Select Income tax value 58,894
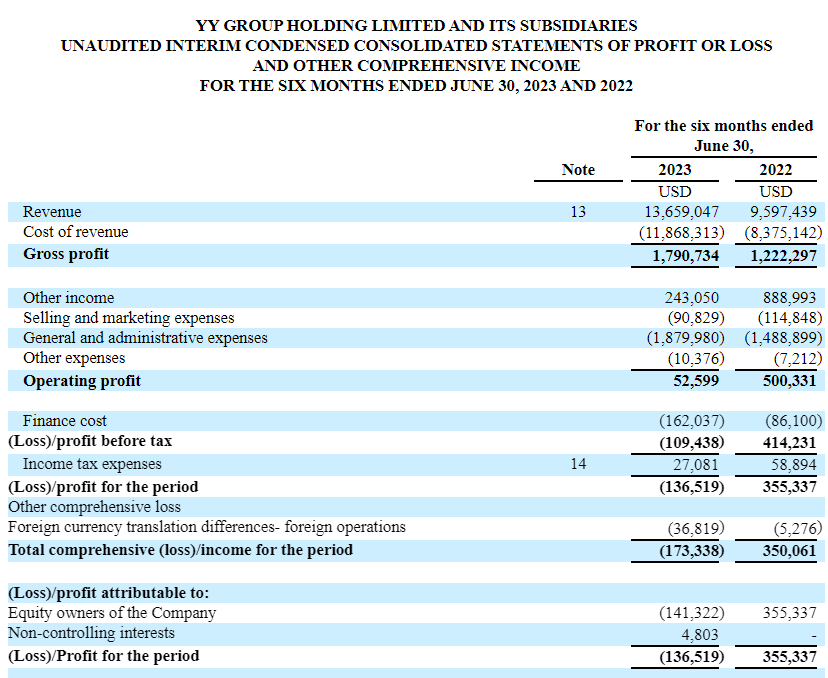The image size is (828, 678). pyautogui.click(x=793, y=465)
